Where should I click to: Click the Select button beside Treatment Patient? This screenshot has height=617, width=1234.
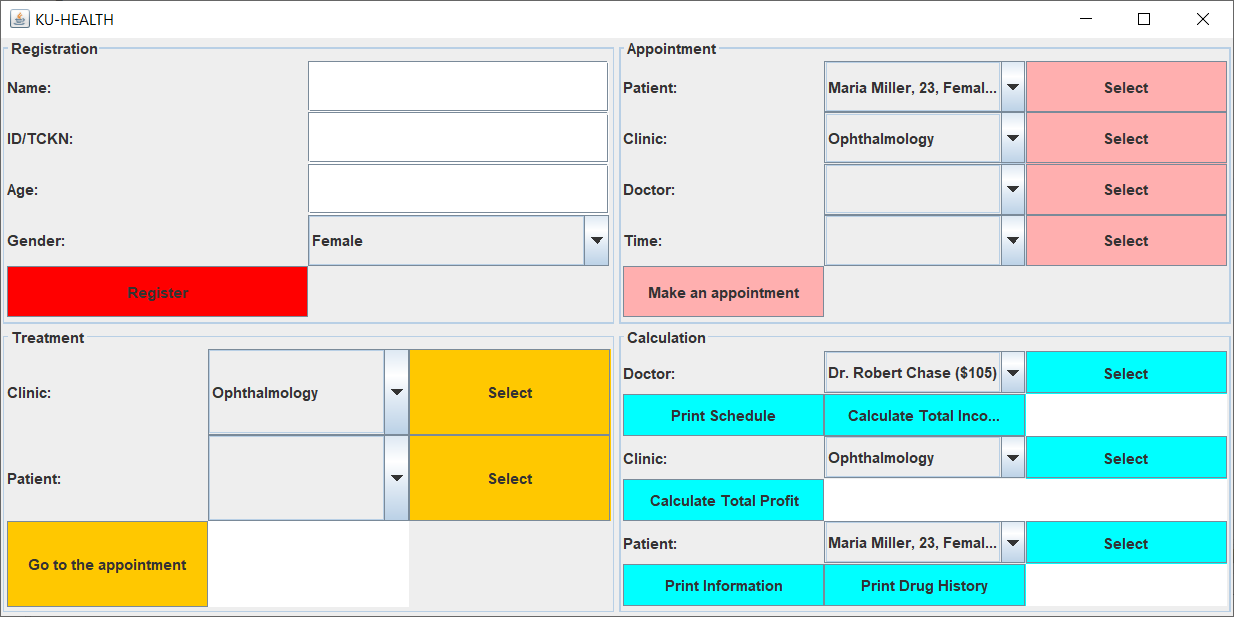[x=509, y=478]
